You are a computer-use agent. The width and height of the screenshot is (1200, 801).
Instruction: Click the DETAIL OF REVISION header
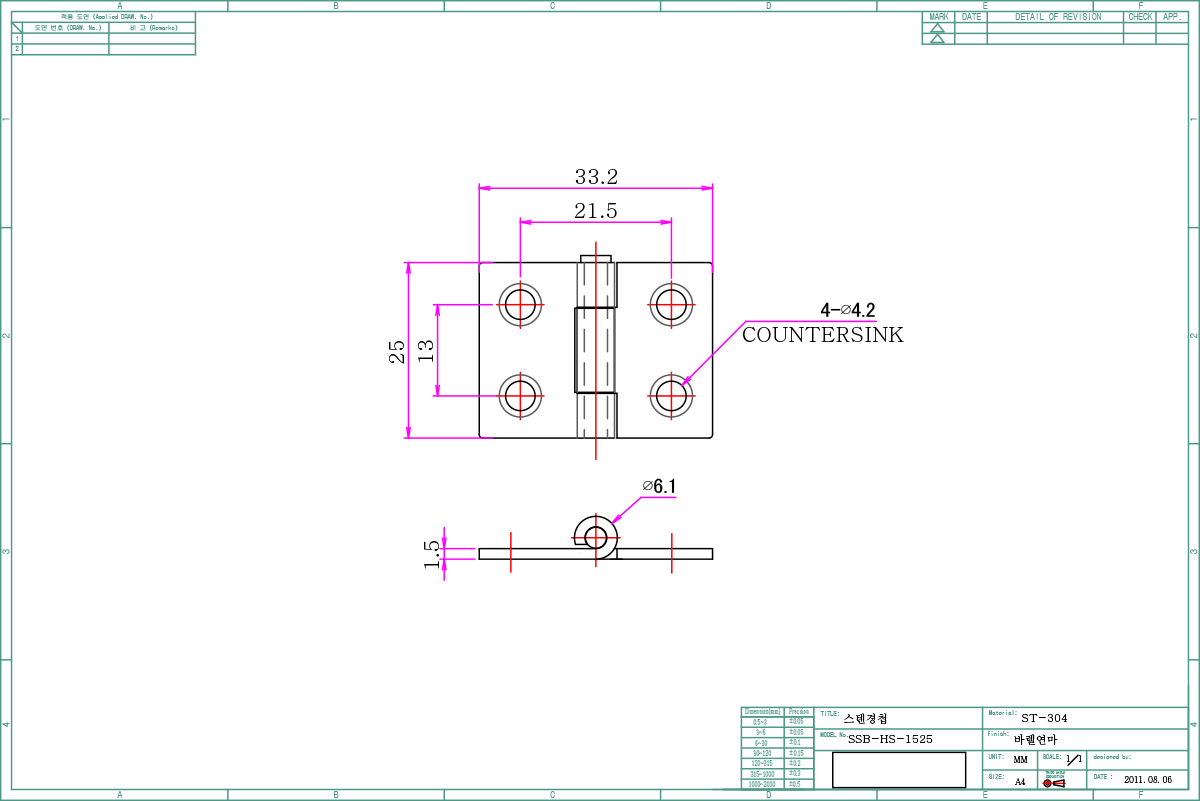(1058, 17)
